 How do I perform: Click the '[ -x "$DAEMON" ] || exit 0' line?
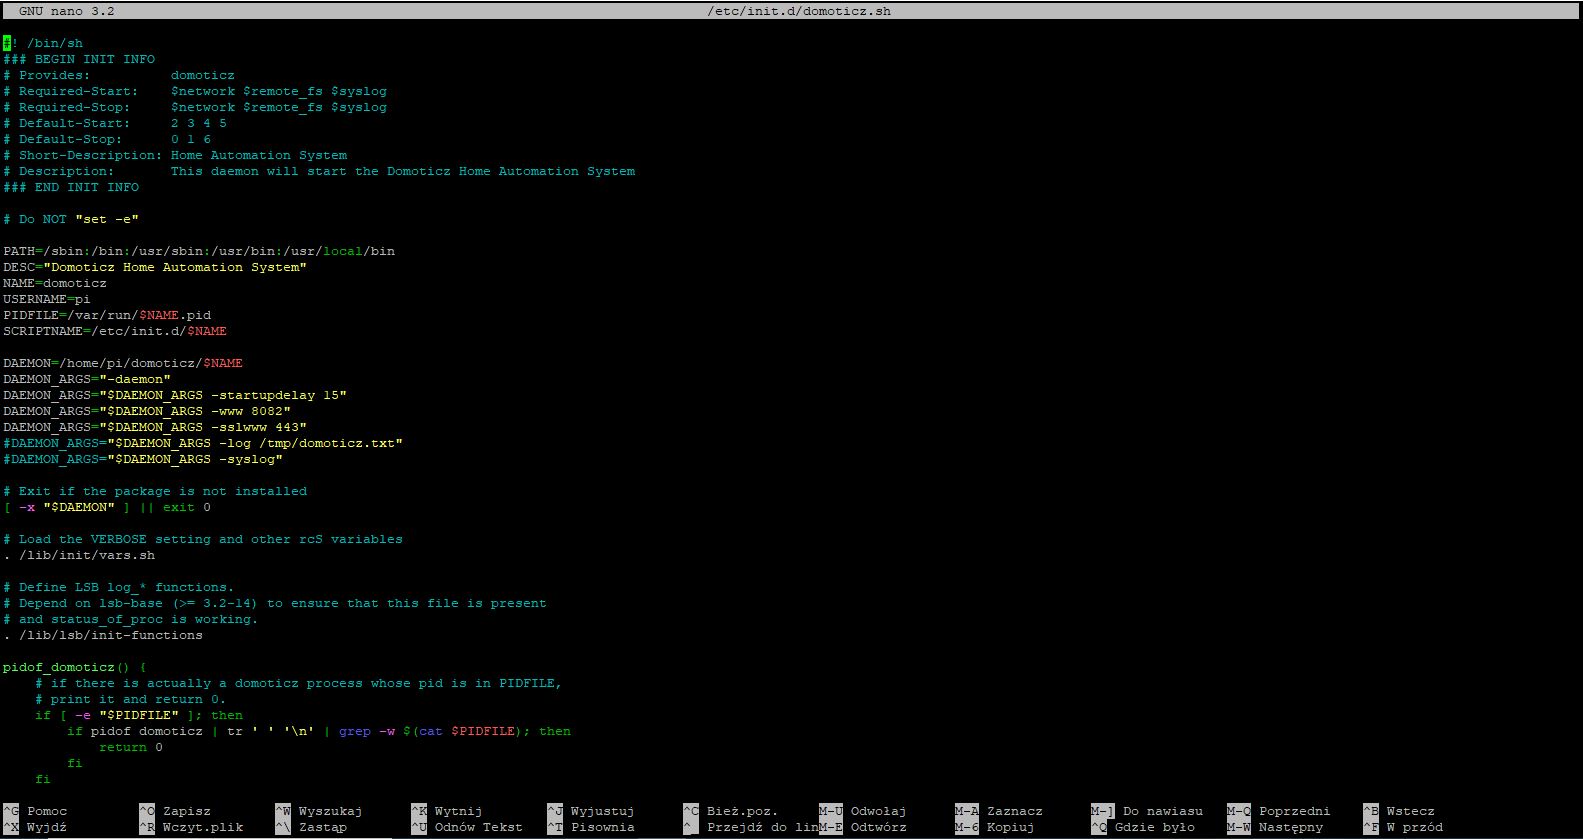coord(107,507)
